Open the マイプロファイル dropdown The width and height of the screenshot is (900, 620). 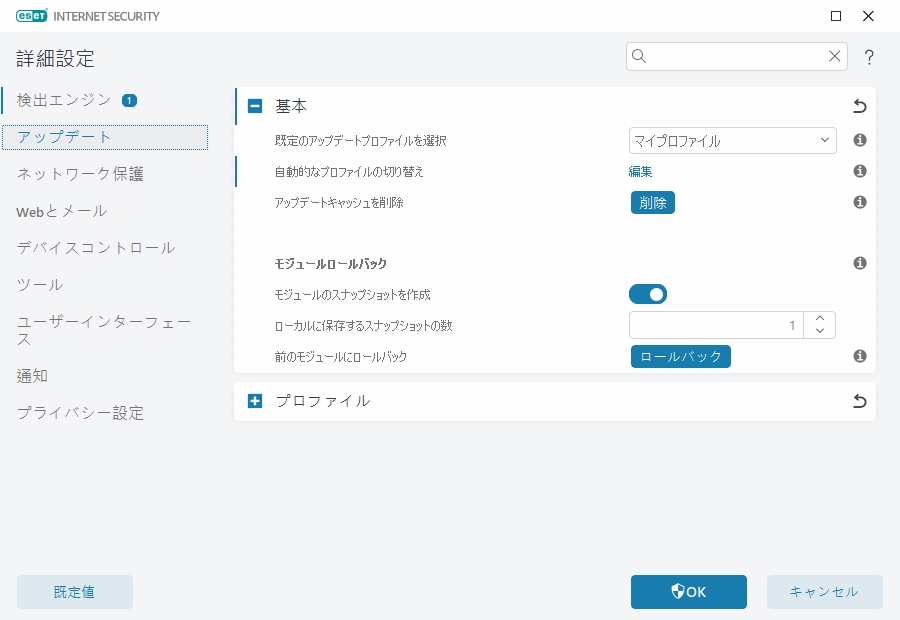tap(732, 140)
